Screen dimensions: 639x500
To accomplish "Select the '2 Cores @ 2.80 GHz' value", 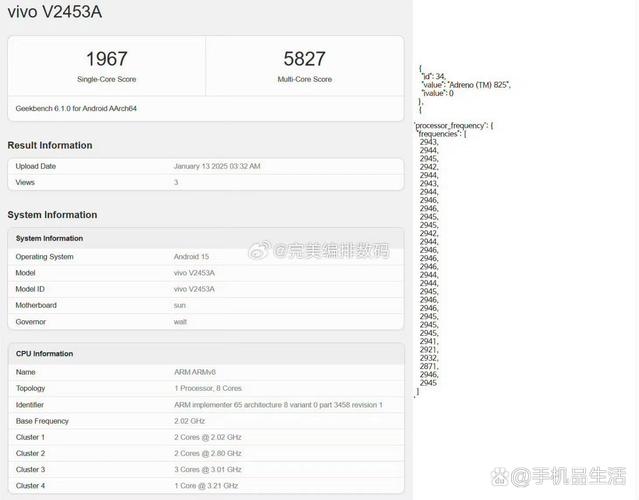I will coord(208,453).
